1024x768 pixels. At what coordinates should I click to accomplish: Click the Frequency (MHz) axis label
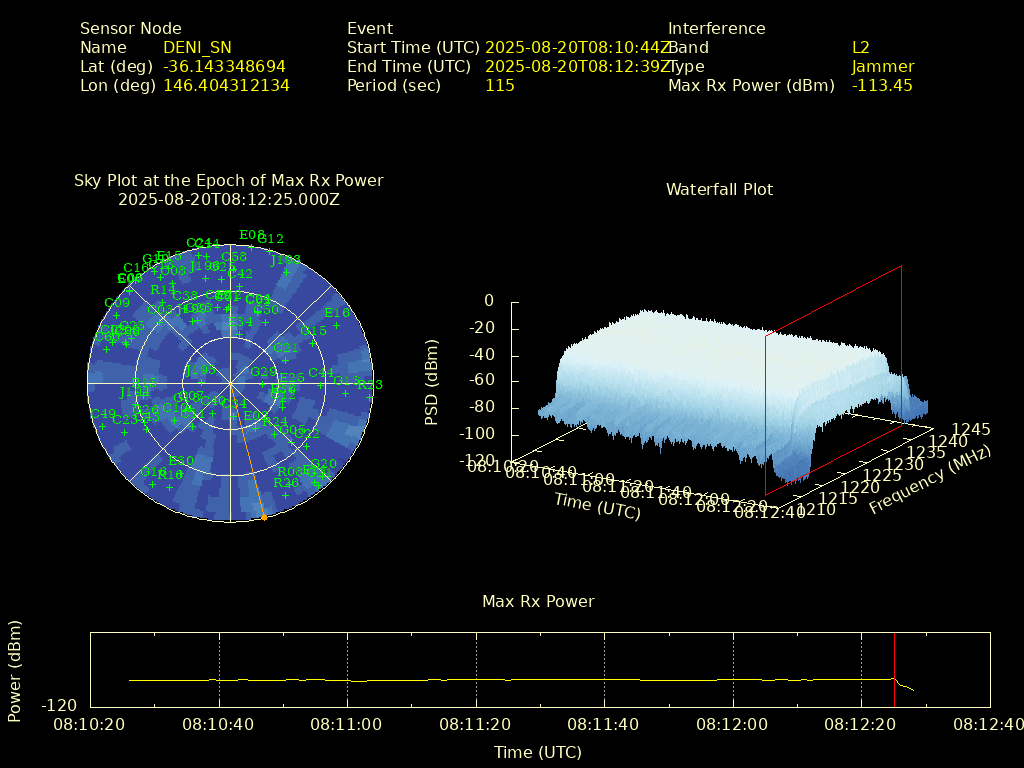coord(929,481)
